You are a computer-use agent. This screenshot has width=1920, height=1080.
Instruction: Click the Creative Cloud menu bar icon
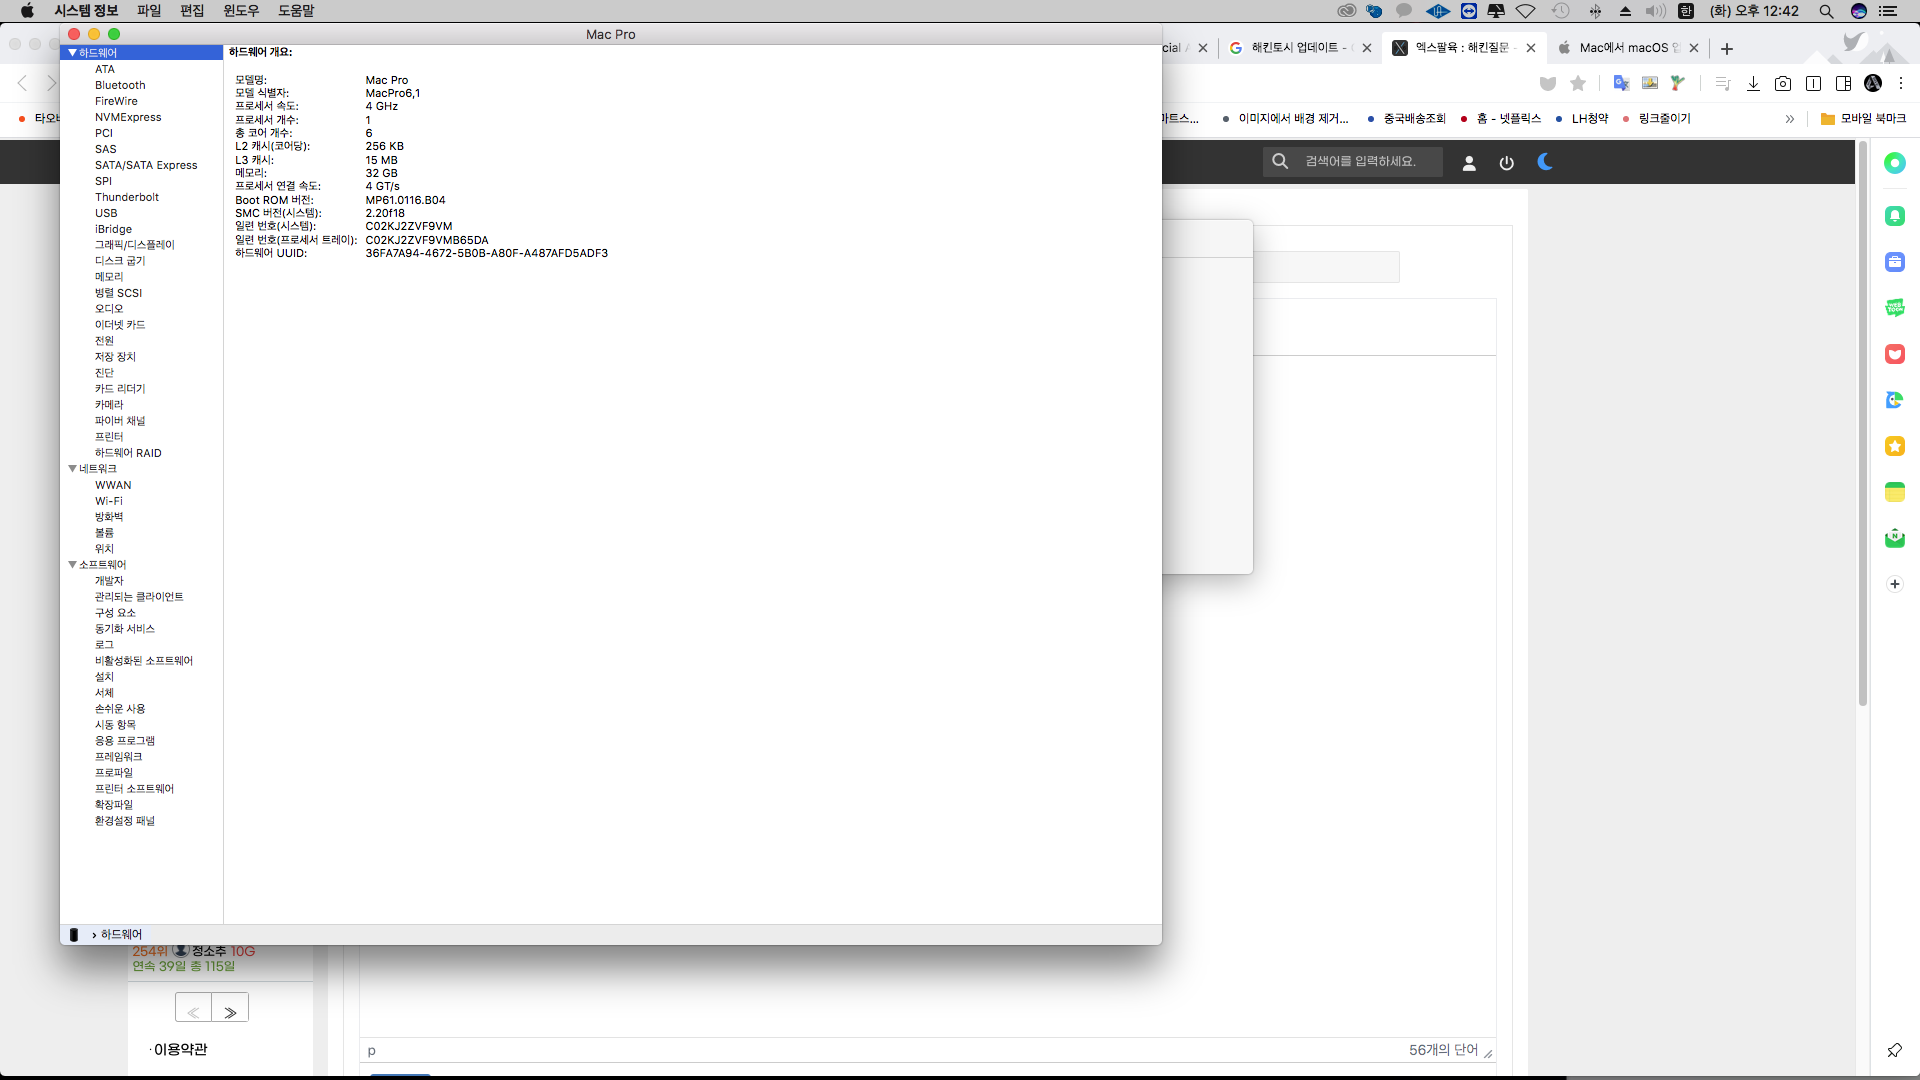point(1347,11)
